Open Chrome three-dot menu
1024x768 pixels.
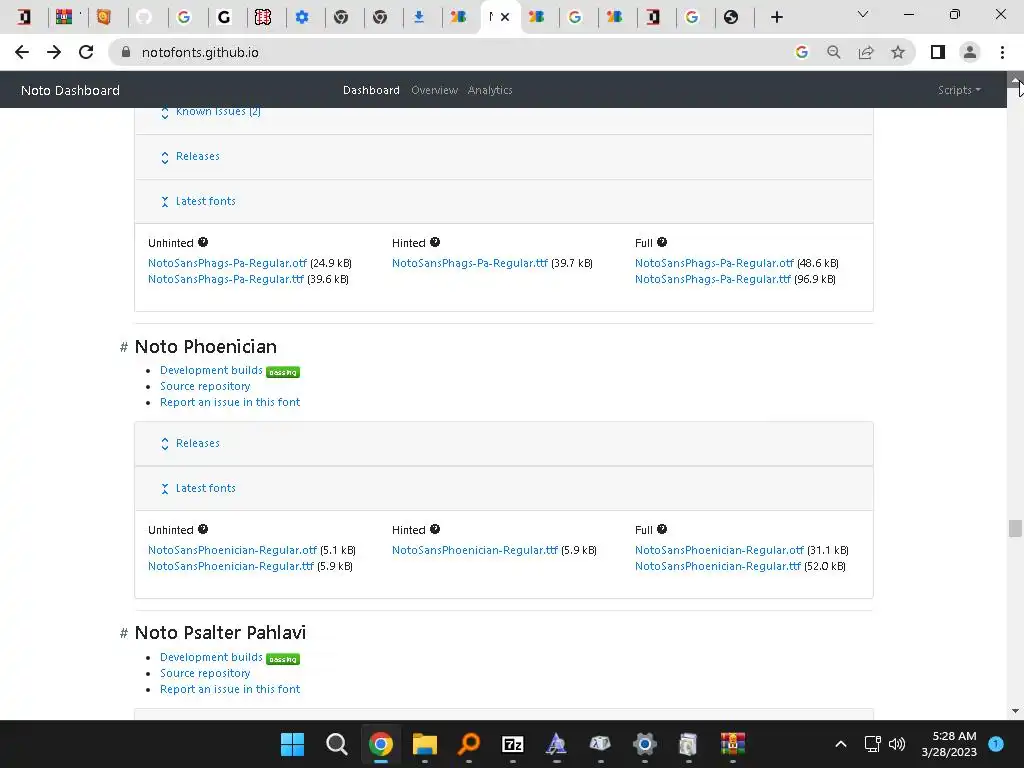1002,52
